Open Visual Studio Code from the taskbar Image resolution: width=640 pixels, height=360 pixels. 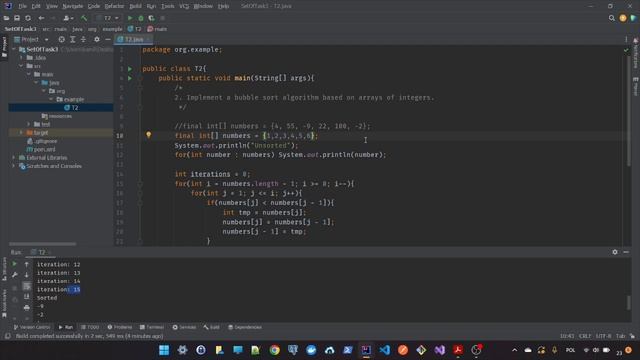pos(384,350)
